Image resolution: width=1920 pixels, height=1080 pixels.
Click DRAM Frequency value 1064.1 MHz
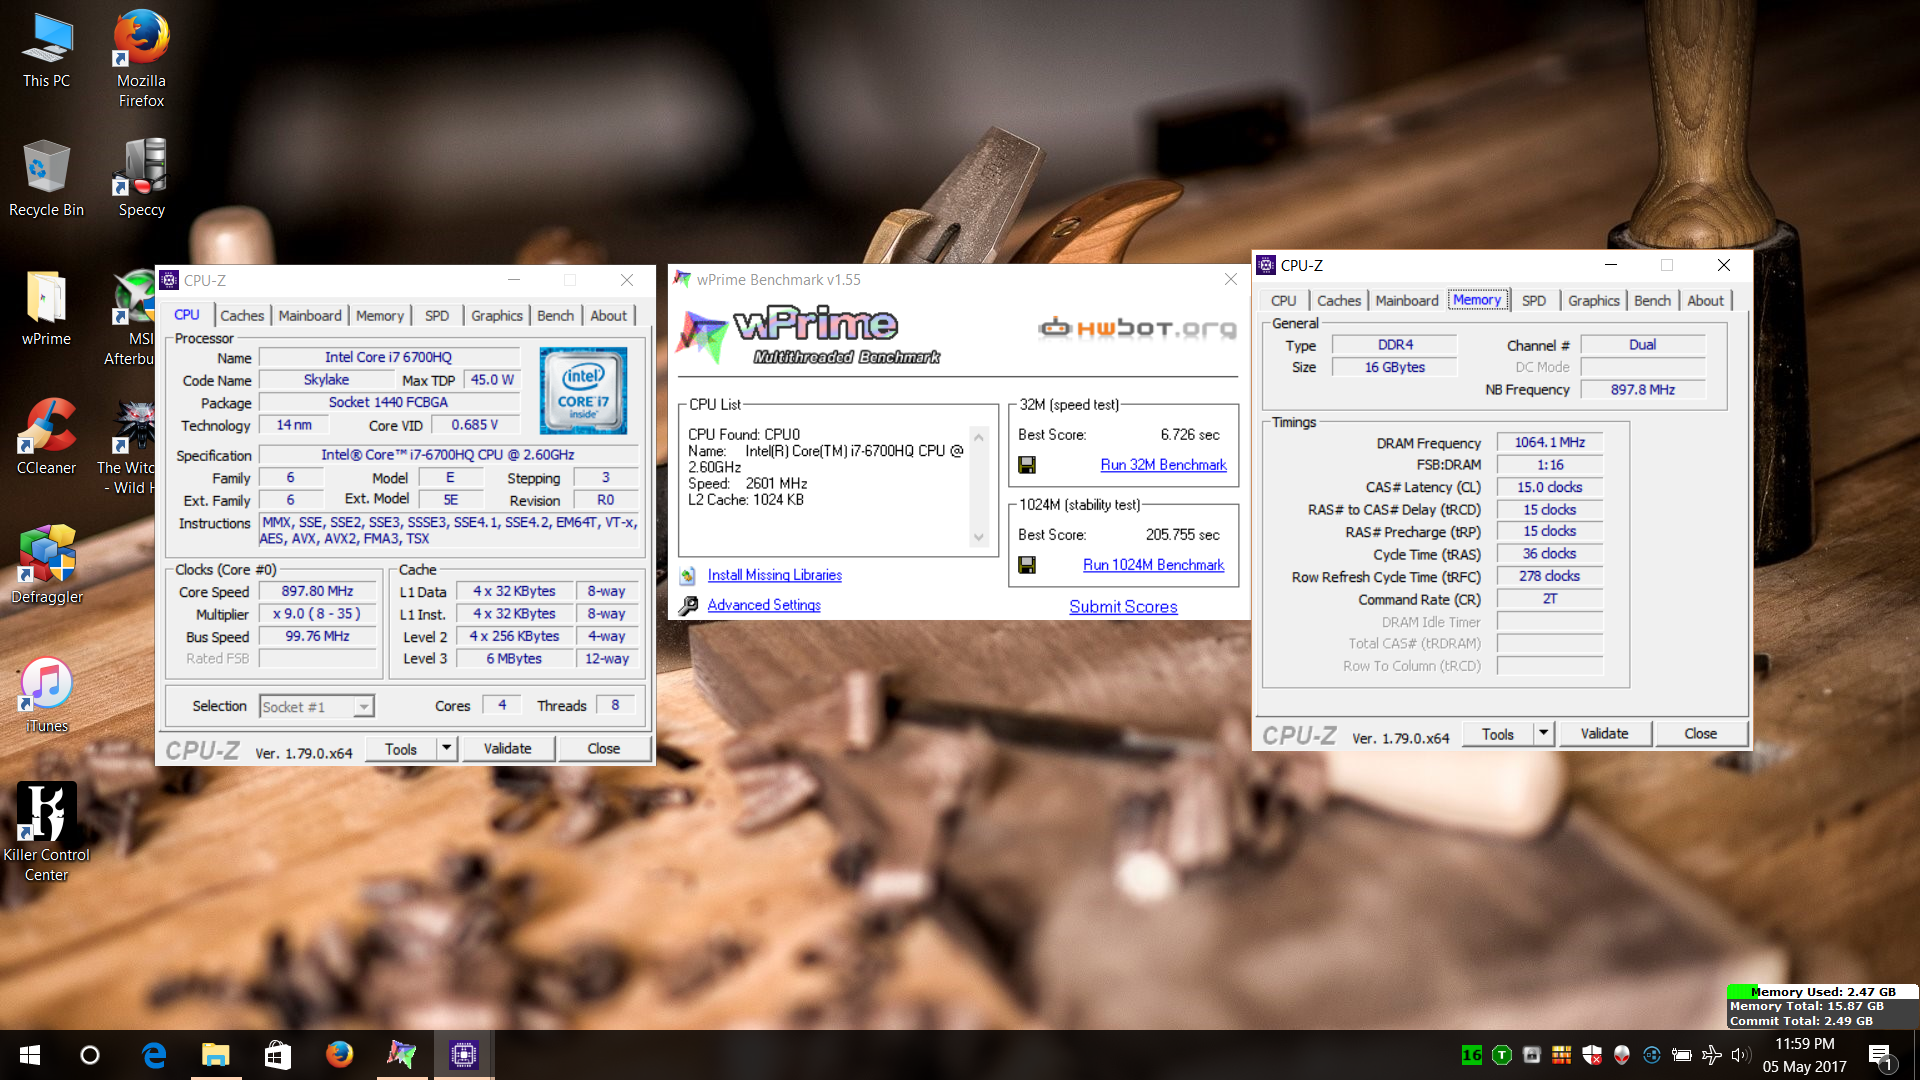pyautogui.click(x=1549, y=442)
